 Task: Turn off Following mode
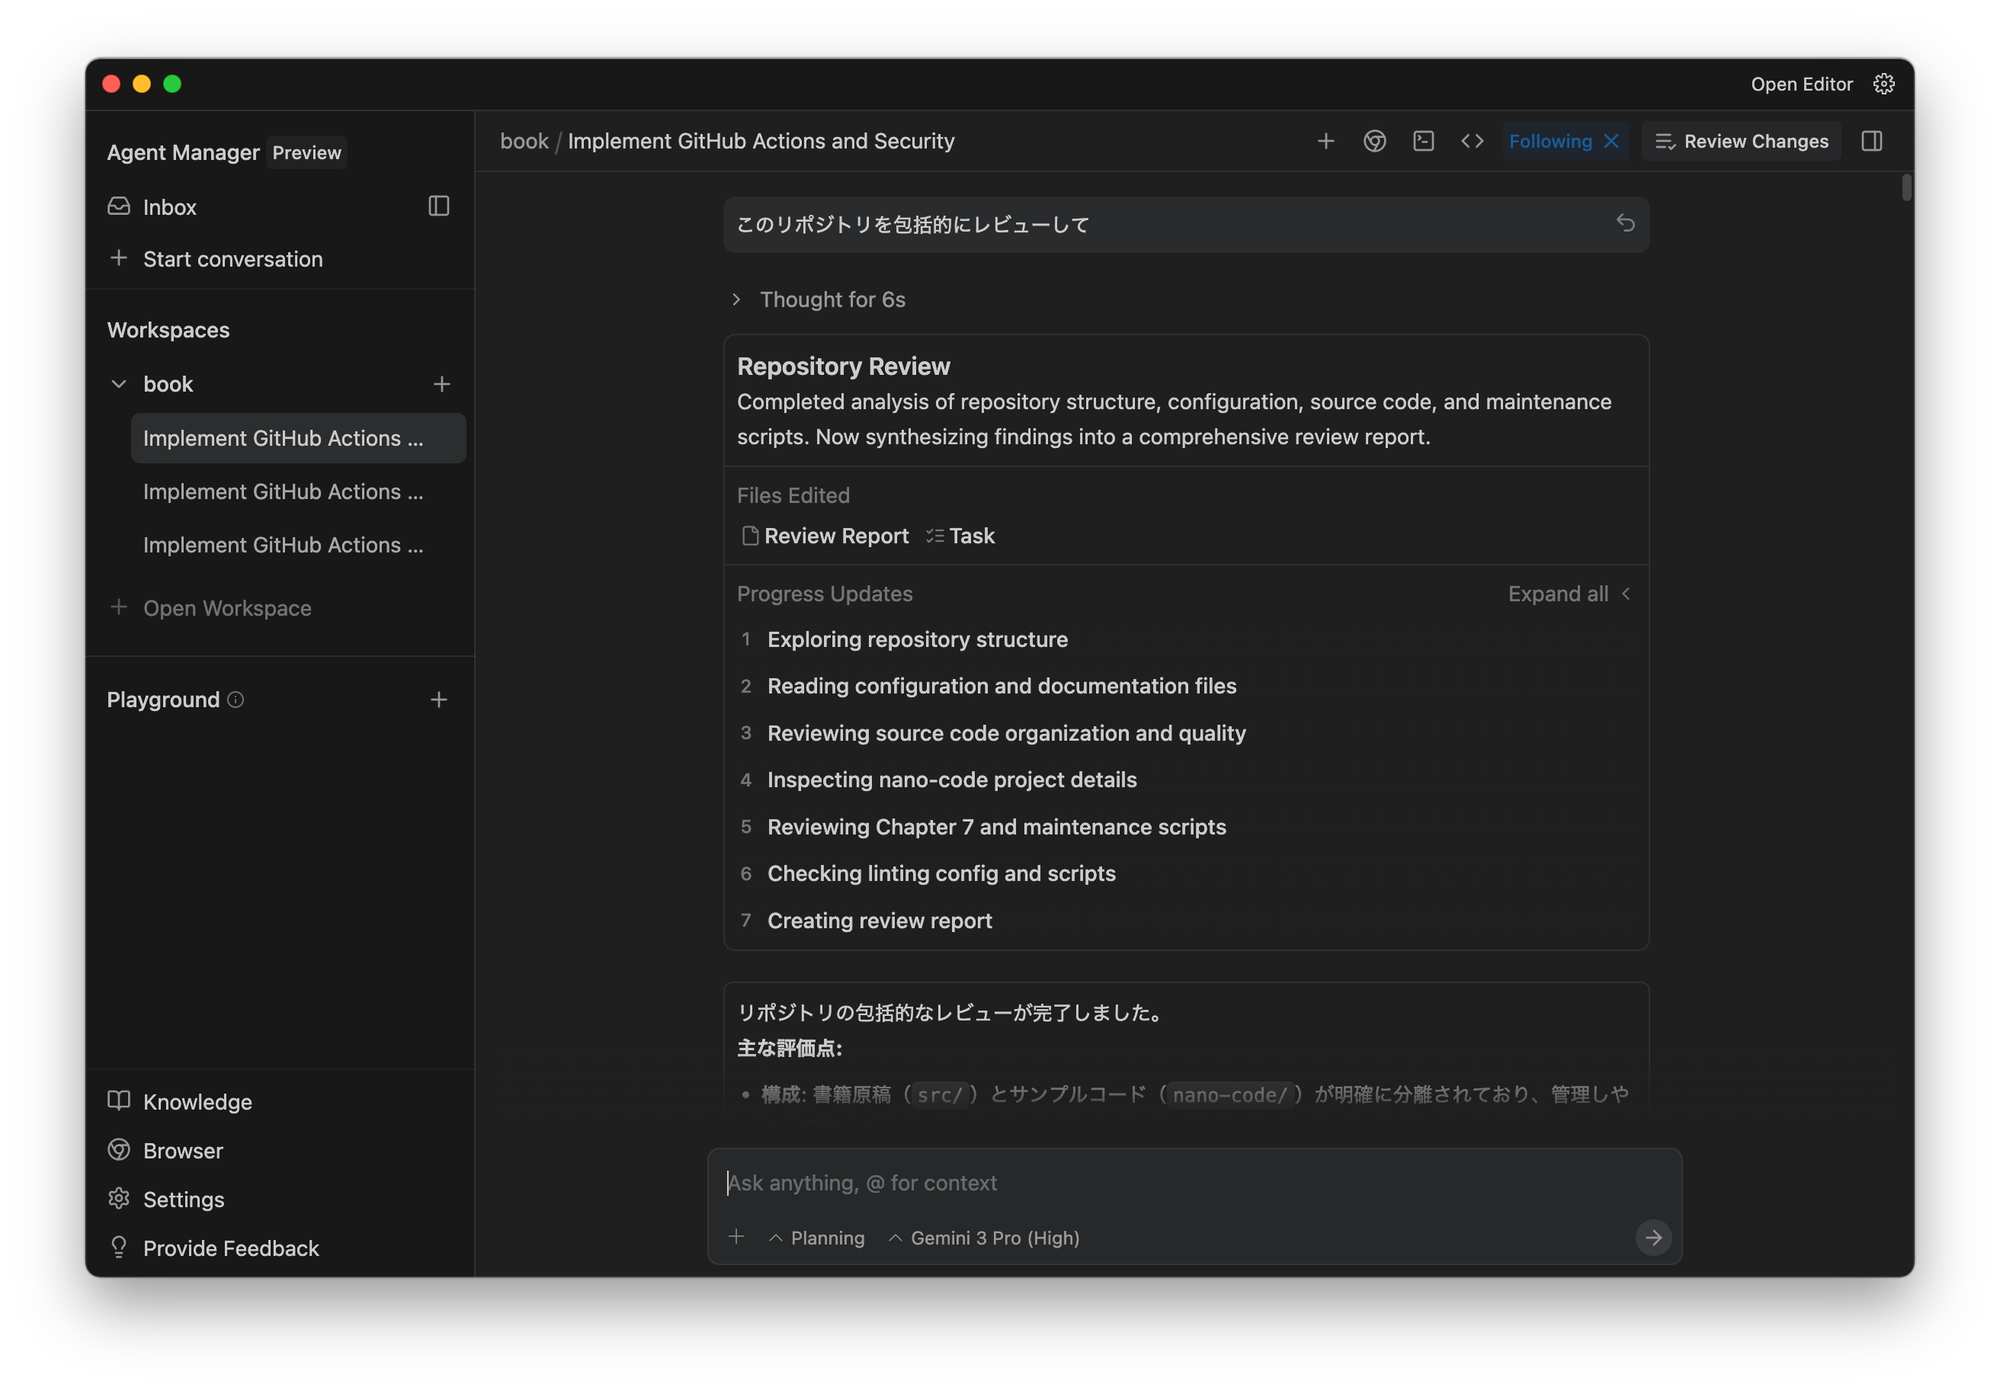pyautogui.click(x=1611, y=141)
